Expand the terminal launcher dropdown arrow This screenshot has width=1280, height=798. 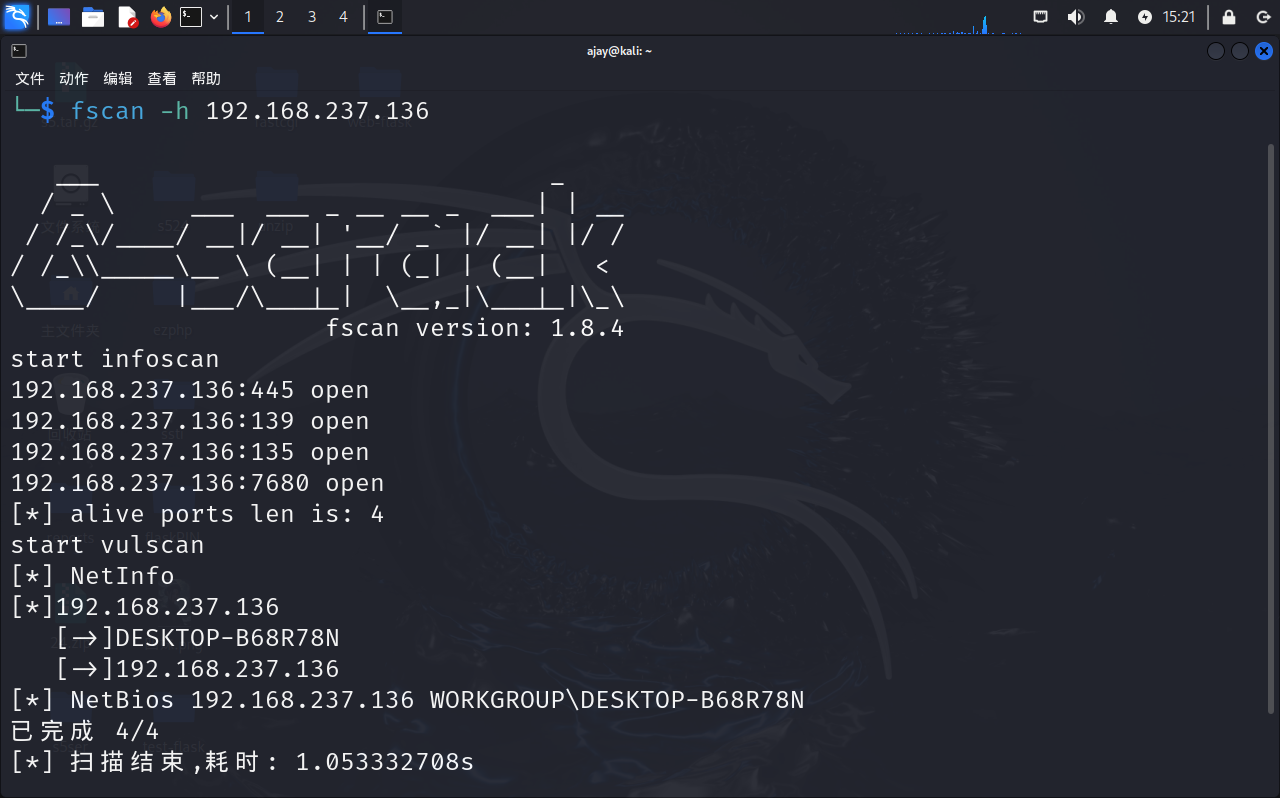[214, 17]
